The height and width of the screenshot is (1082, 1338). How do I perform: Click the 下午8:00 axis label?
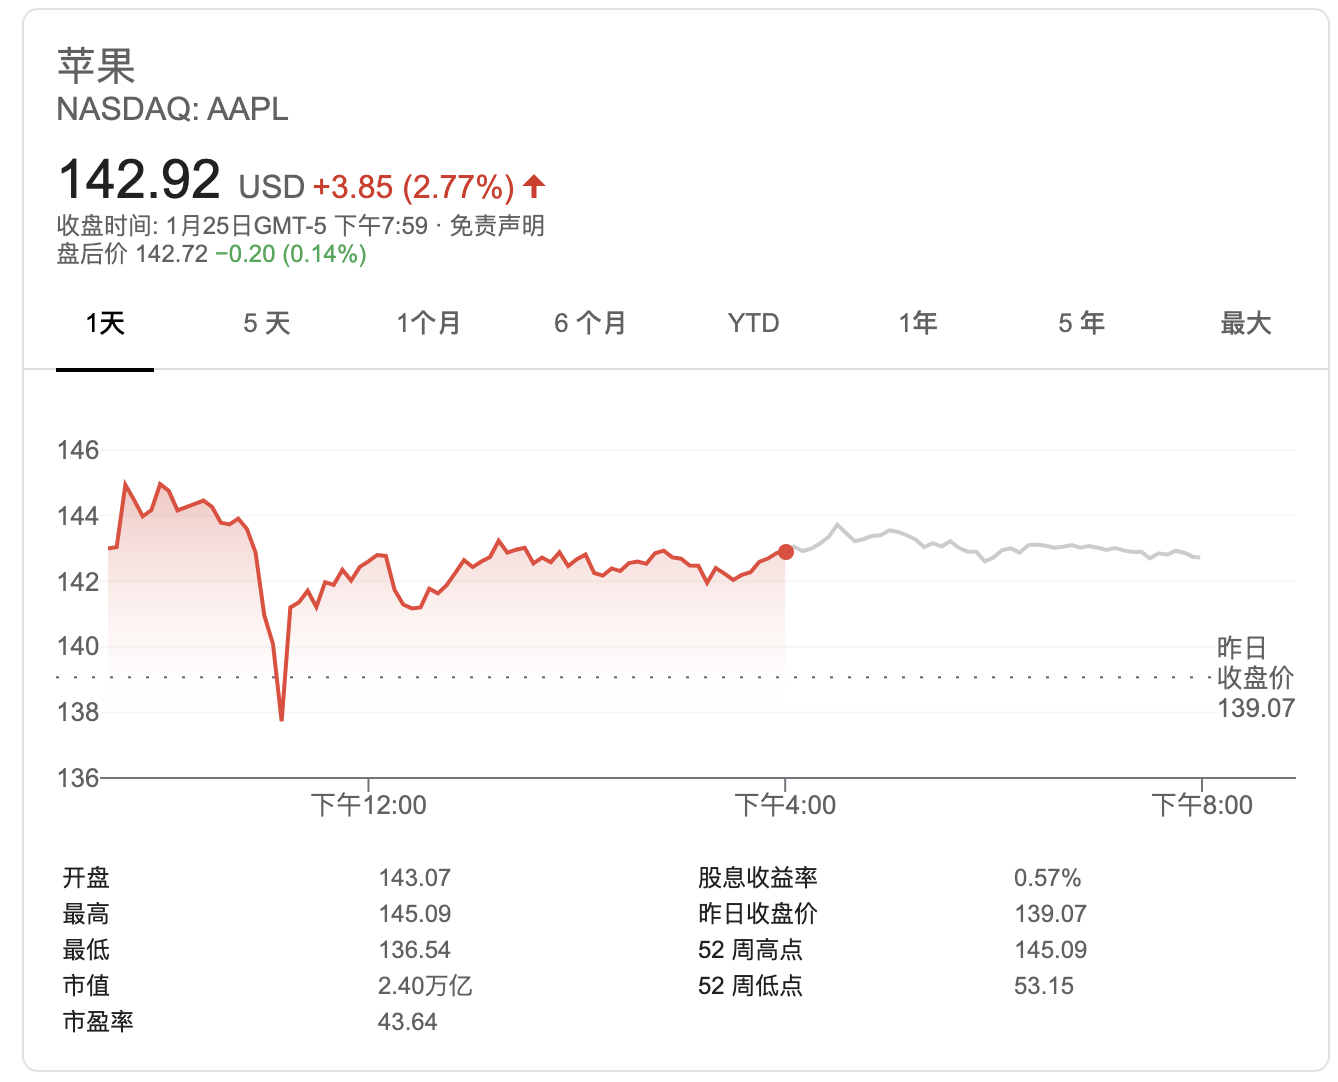1202,805
